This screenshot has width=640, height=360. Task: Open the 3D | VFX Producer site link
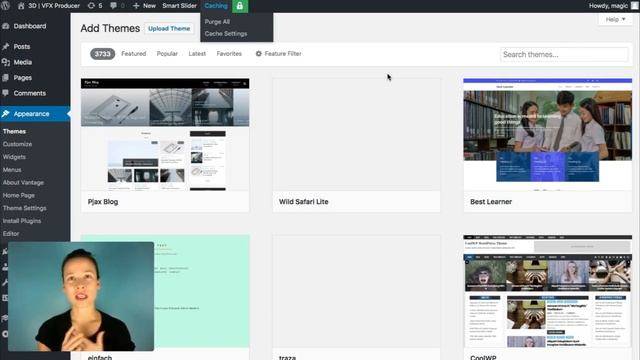(49, 6)
